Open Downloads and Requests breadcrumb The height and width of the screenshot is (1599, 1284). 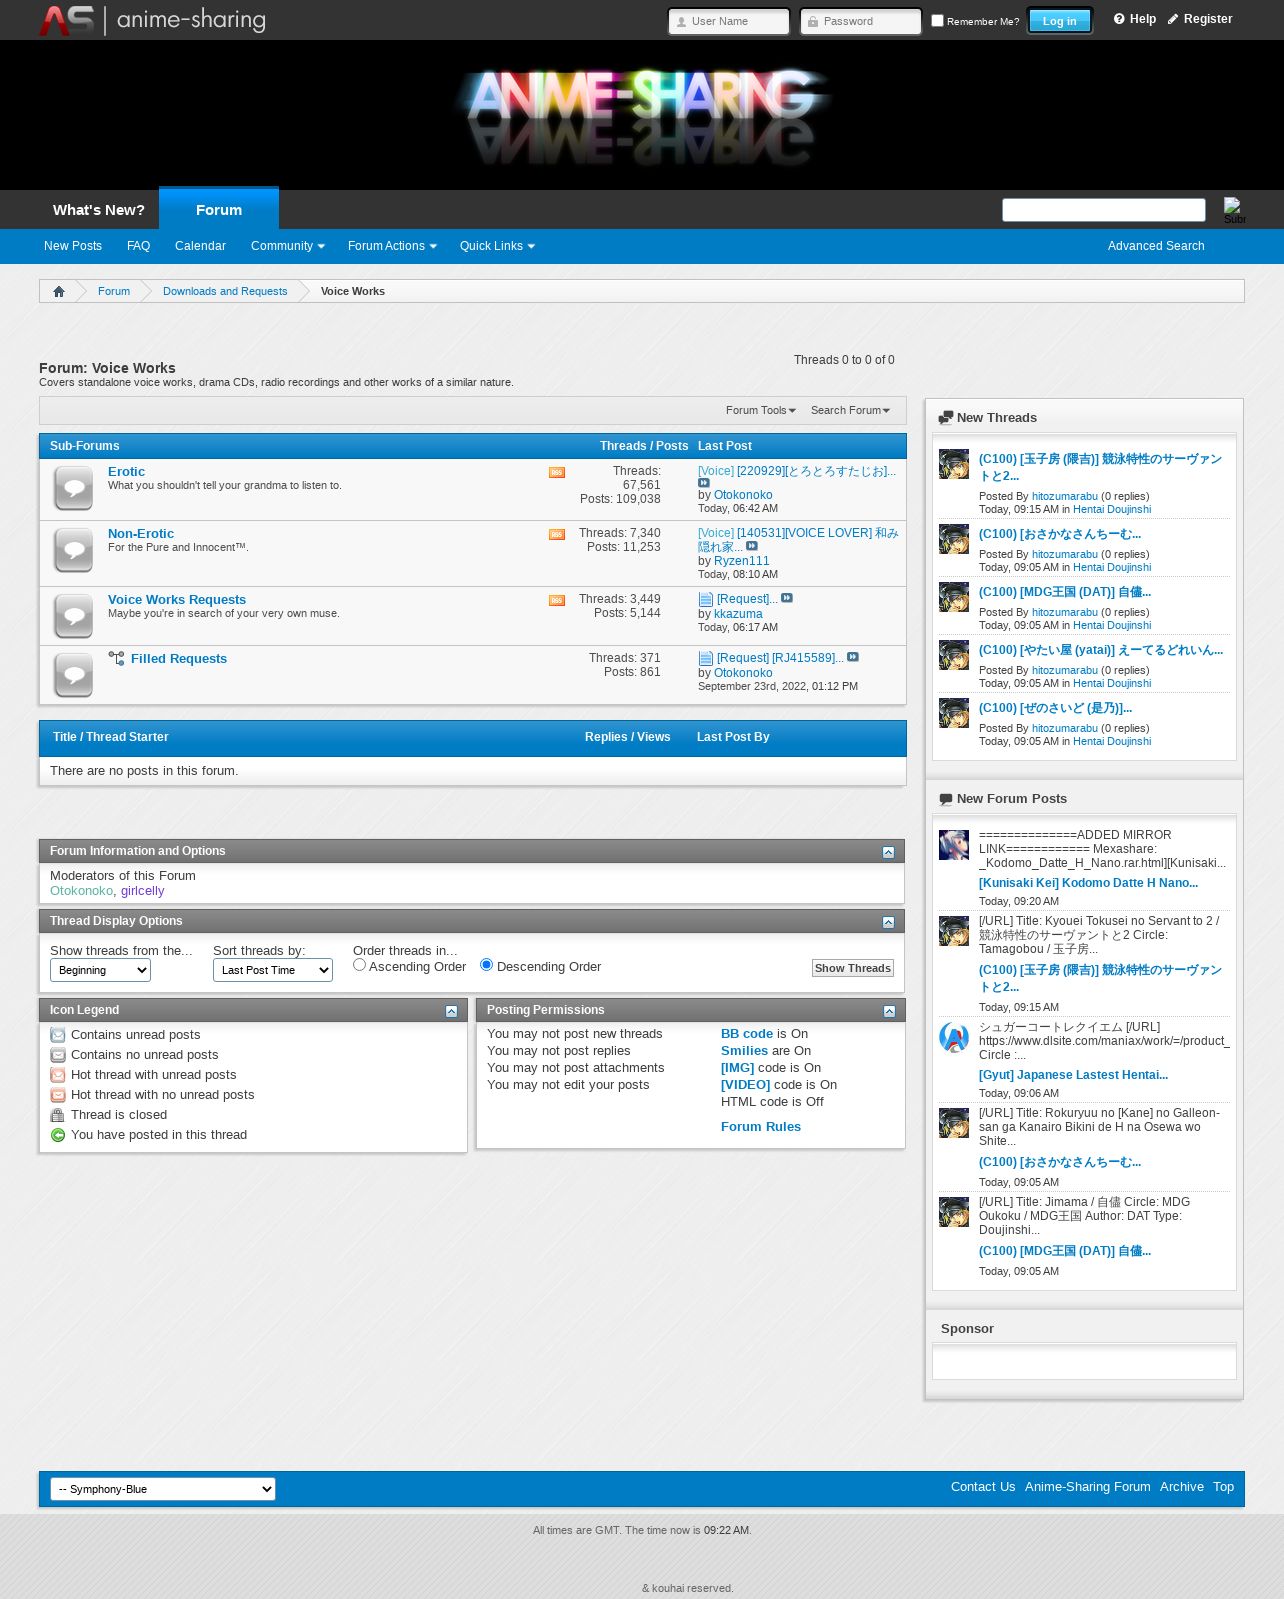click(x=225, y=291)
